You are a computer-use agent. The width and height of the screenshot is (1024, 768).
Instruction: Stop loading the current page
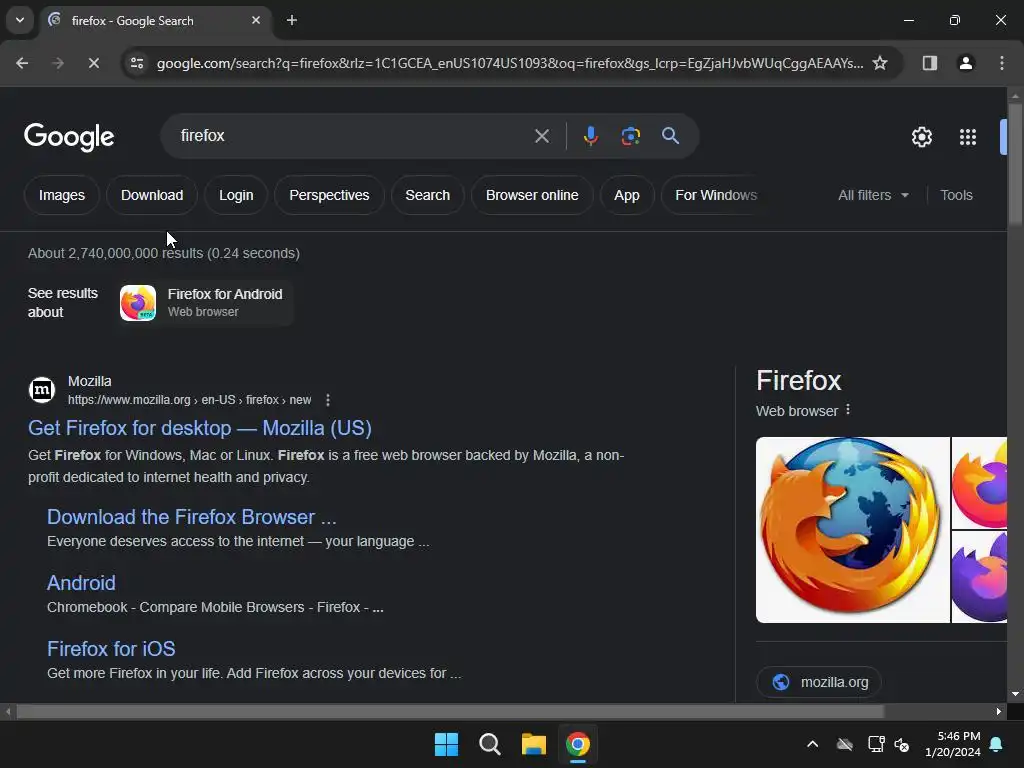93,63
